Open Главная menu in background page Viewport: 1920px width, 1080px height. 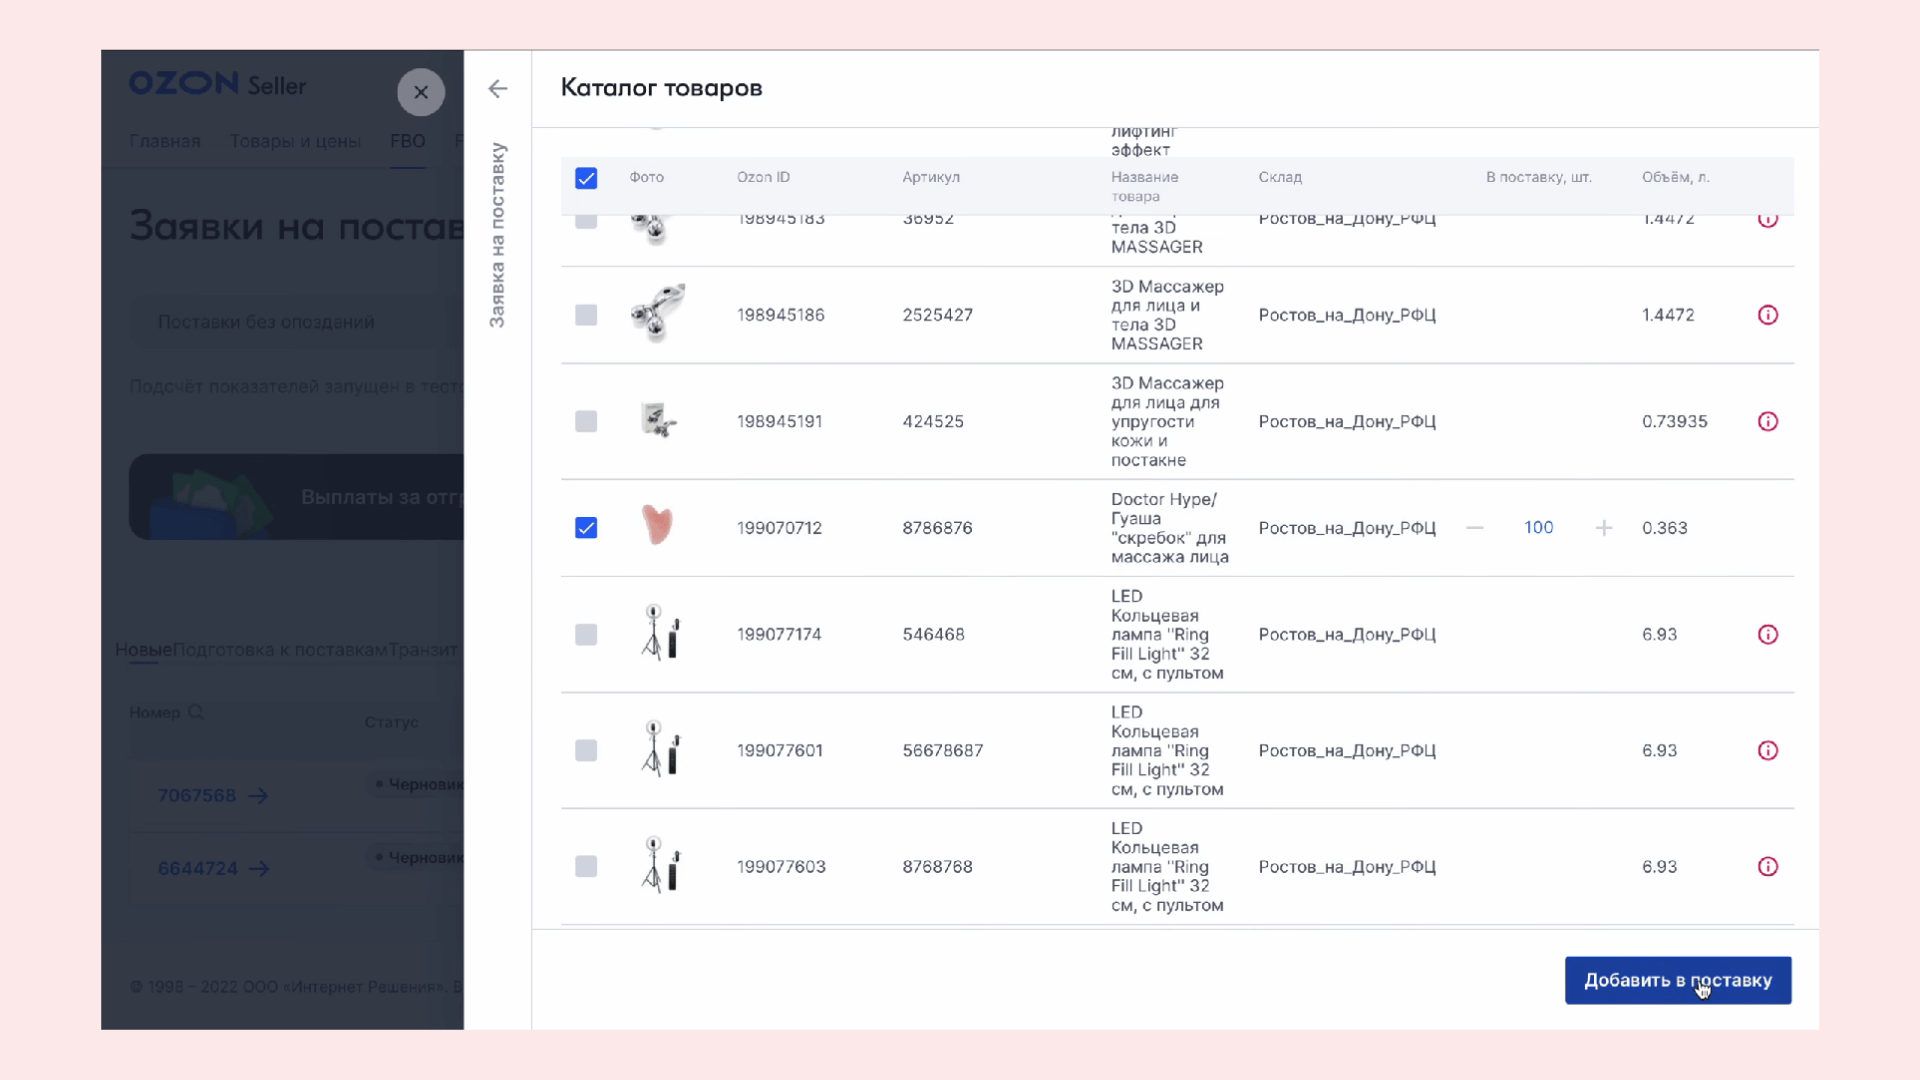click(165, 141)
